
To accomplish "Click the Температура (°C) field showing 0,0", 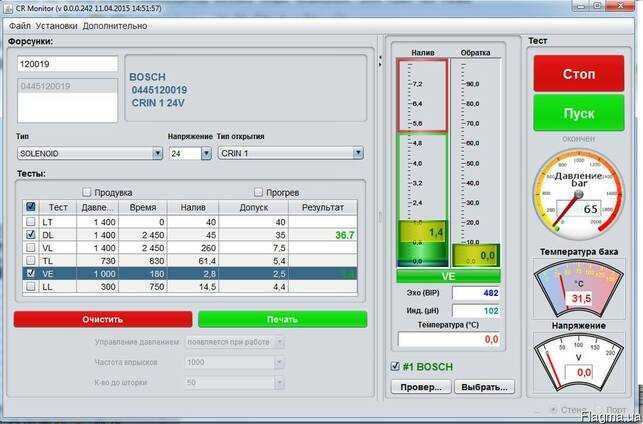I will pyautogui.click(x=449, y=339).
